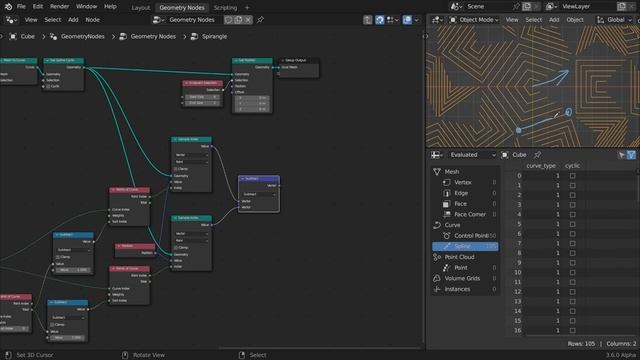
Task: Open Global transform orientation dropdown
Action: tap(614, 20)
